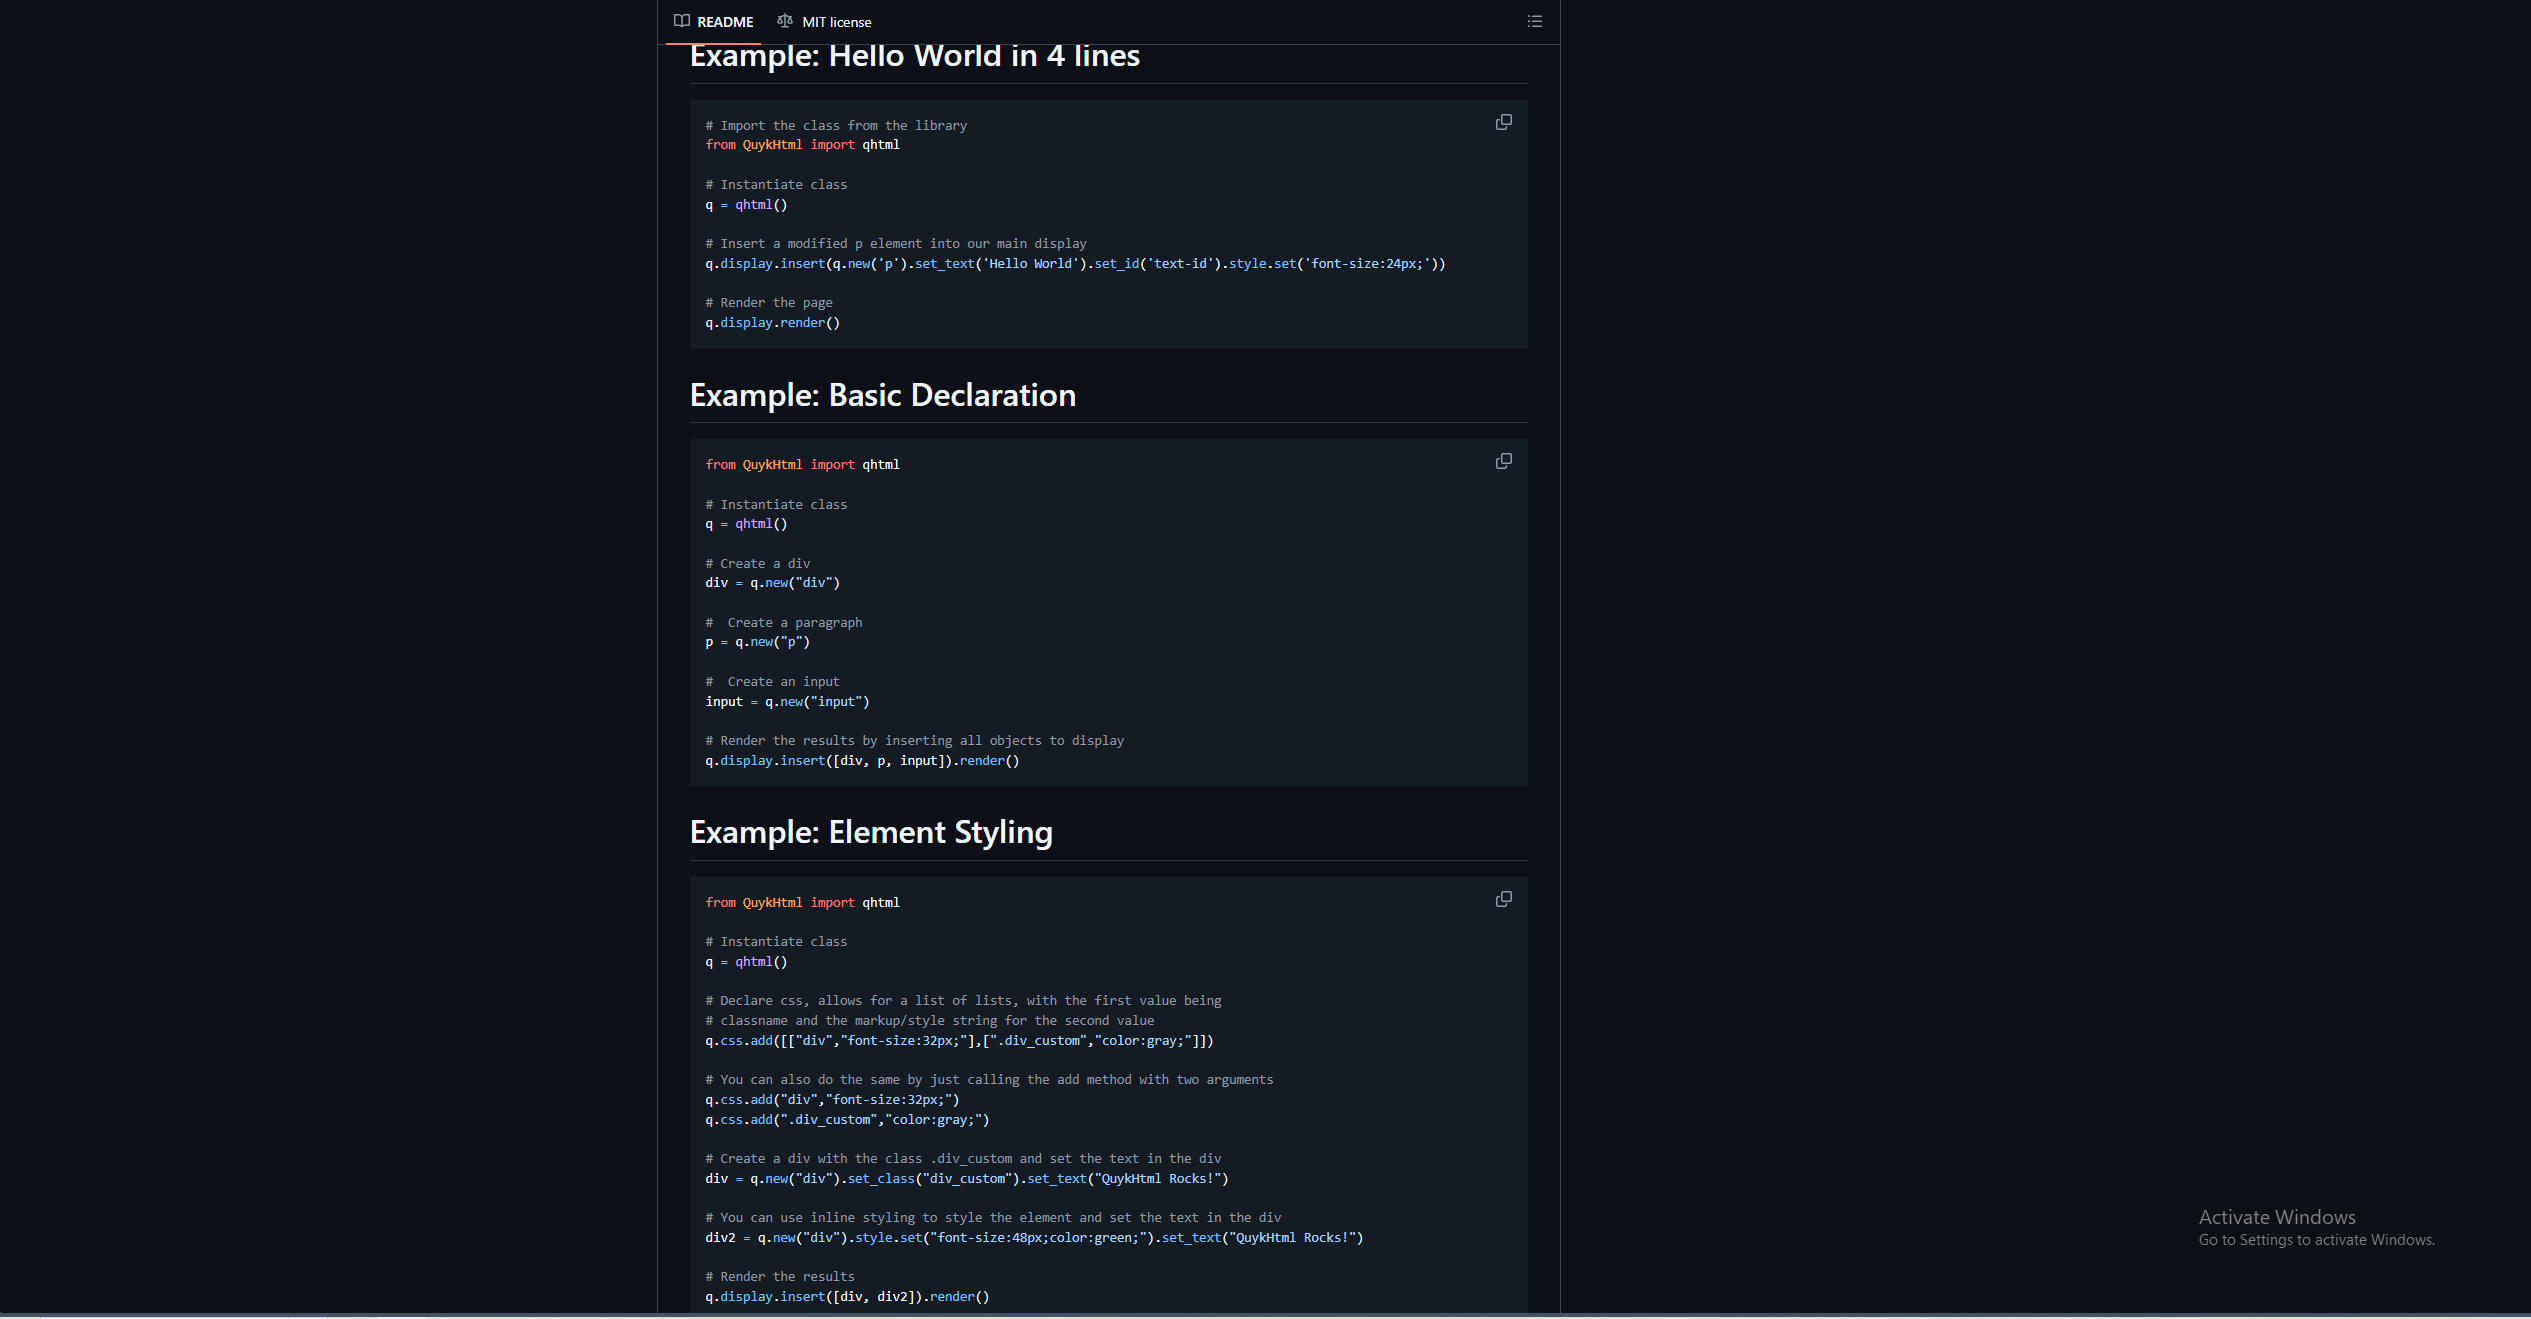
Task: Click the set_class("div_custom") code line
Action: pyautogui.click(x=967, y=1179)
